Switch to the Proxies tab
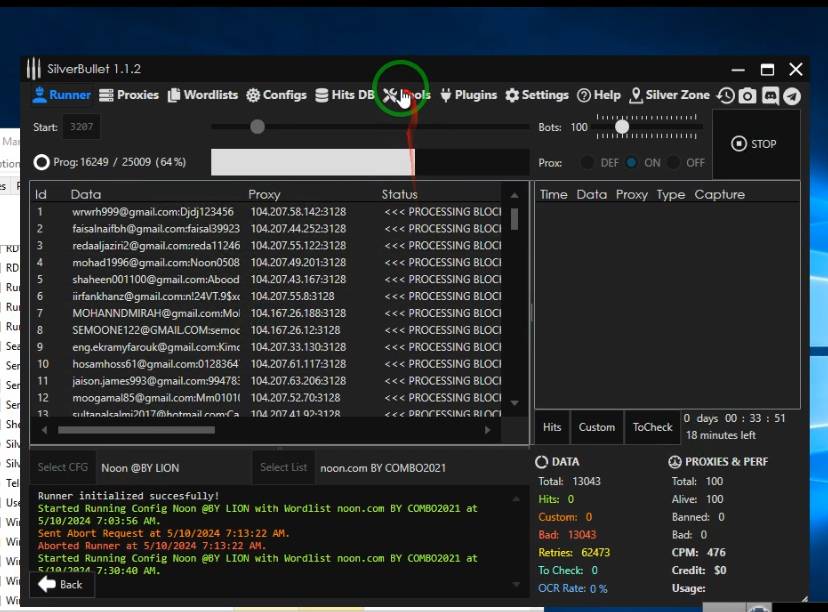 129,95
